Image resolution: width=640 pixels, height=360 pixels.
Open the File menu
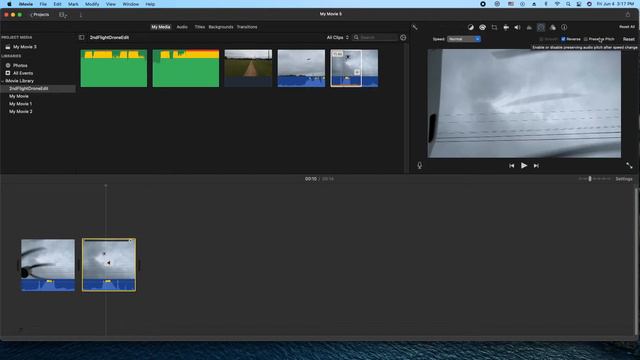(43, 4)
